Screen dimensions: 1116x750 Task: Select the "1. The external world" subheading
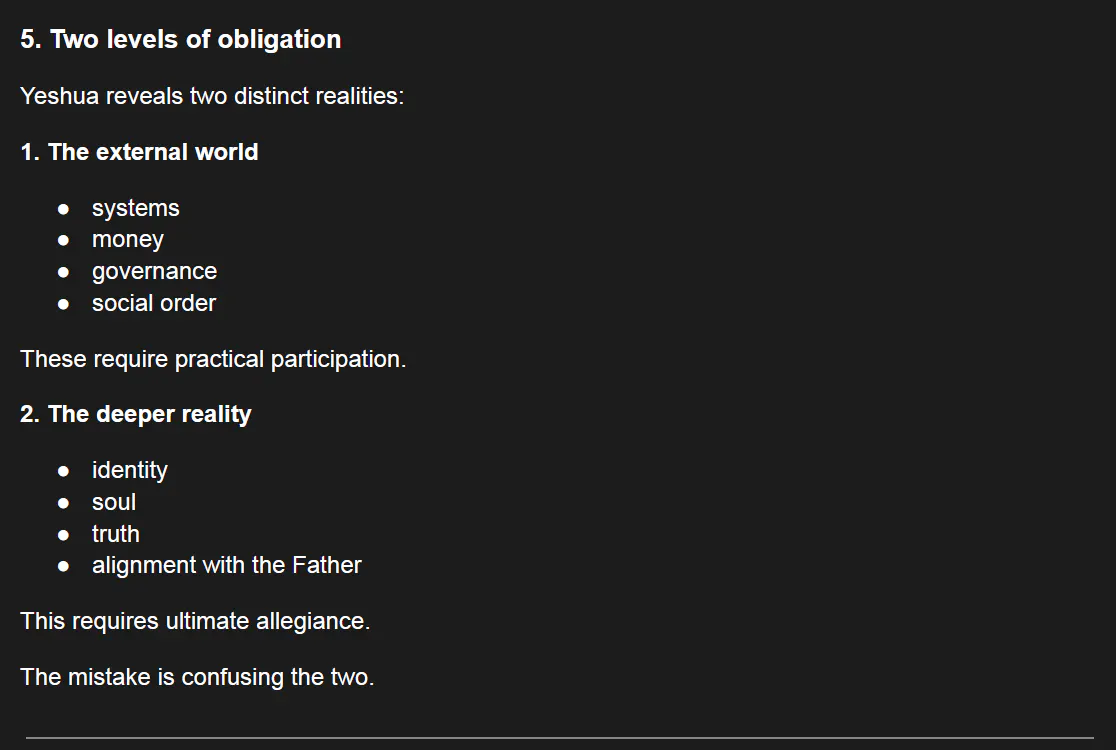tap(139, 152)
